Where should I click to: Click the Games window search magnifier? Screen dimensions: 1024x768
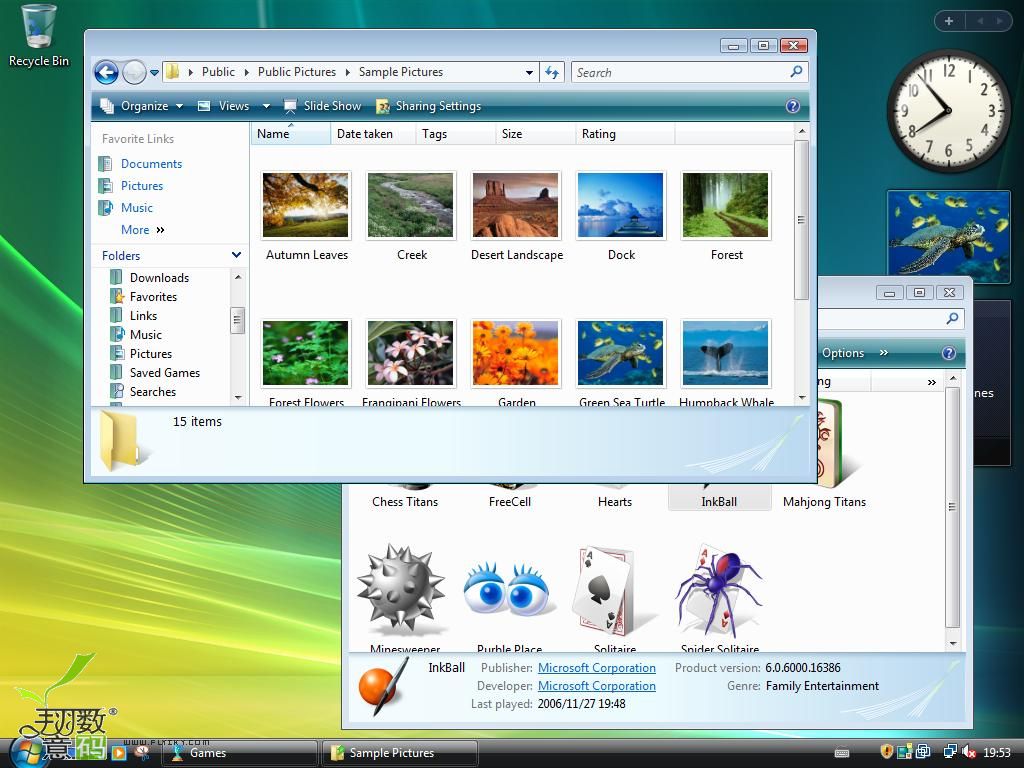[x=952, y=318]
